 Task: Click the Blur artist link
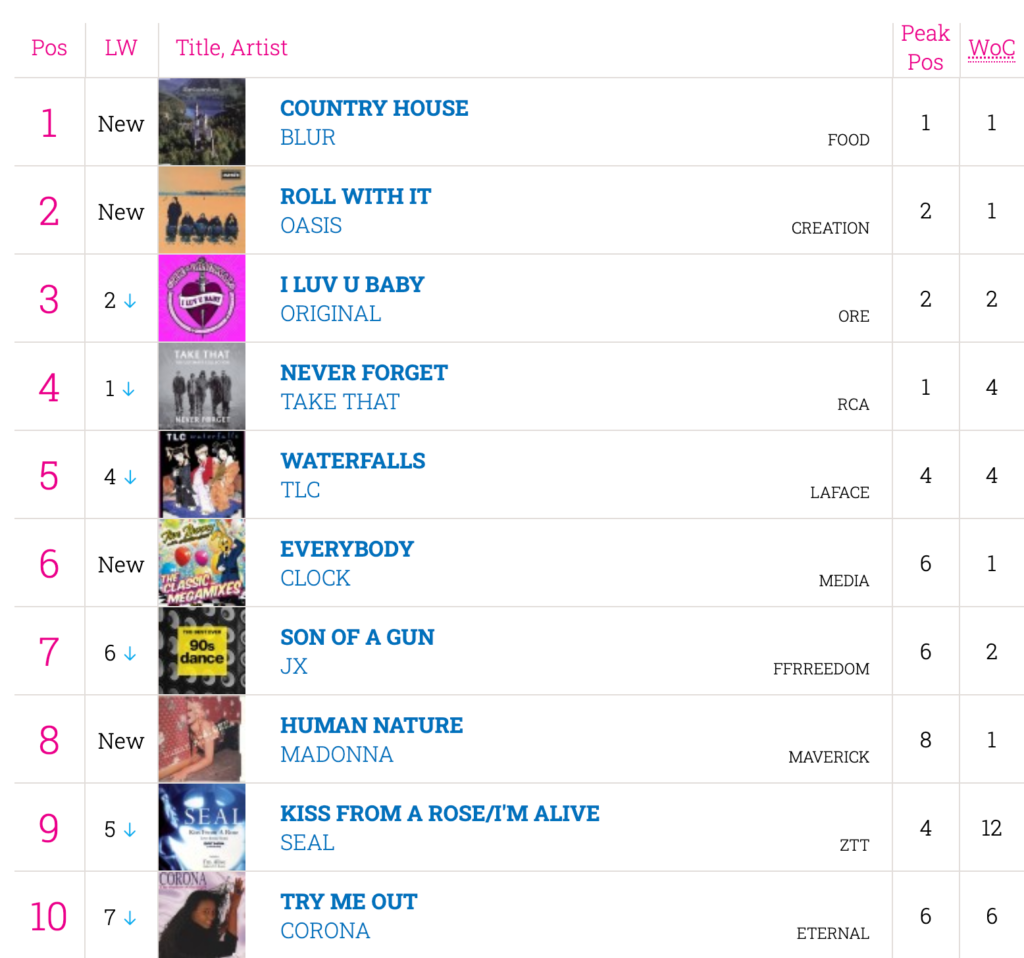pos(308,138)
